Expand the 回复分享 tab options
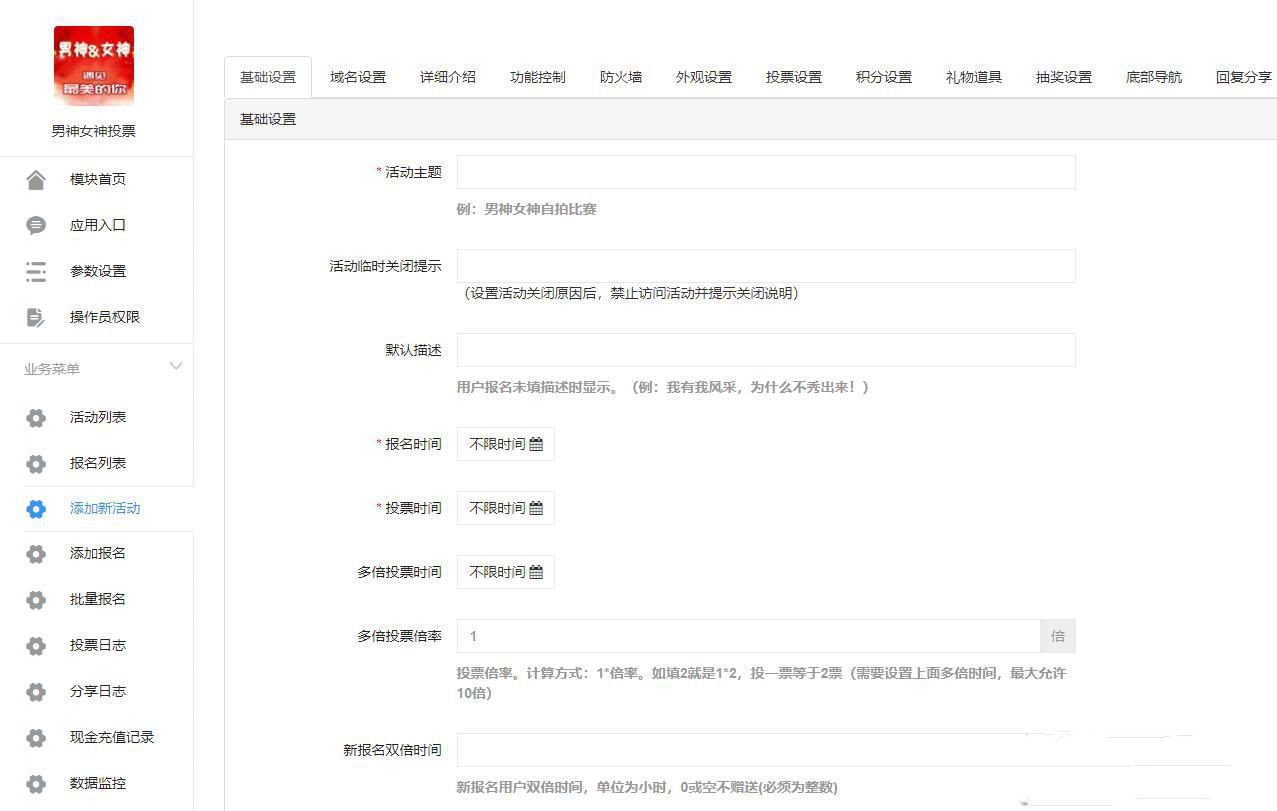Image resolution: width=1277 pixels, height=811 pixels. [x=1243, y=76]
